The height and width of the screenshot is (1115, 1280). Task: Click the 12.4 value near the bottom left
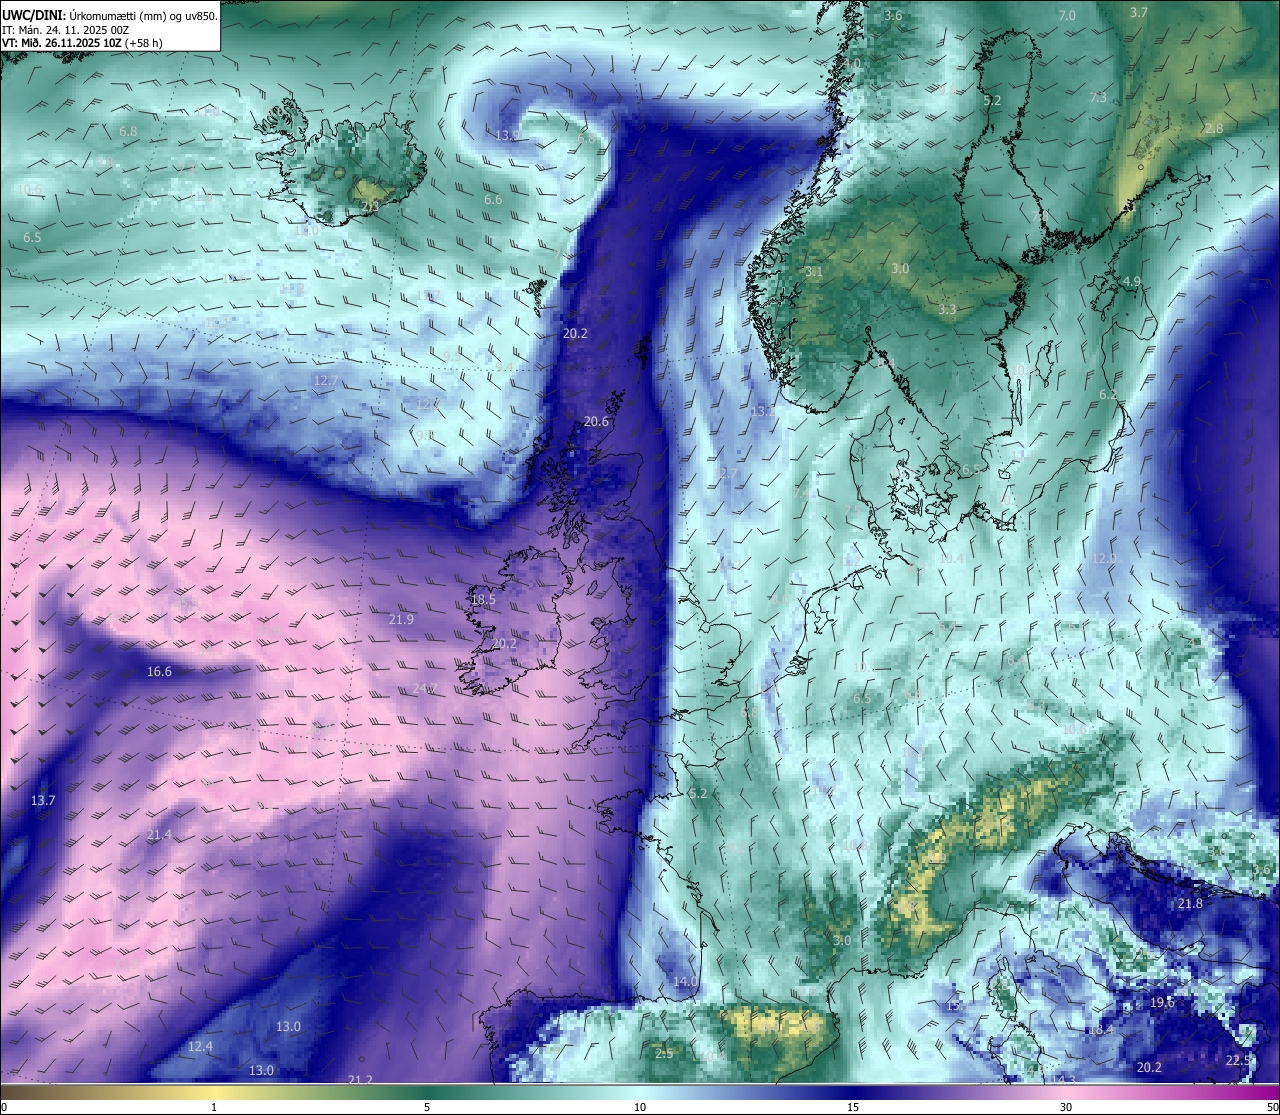coord(200,1047)
